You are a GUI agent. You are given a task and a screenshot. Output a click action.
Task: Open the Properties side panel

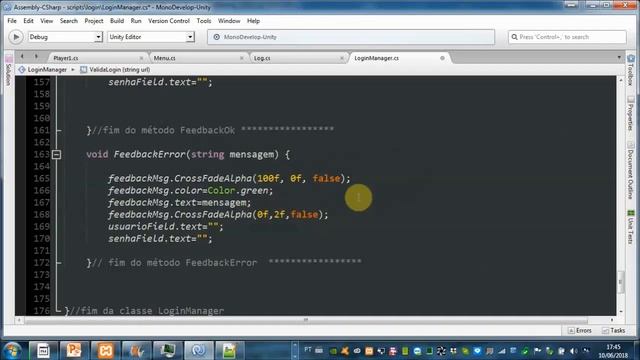[631, 114]
